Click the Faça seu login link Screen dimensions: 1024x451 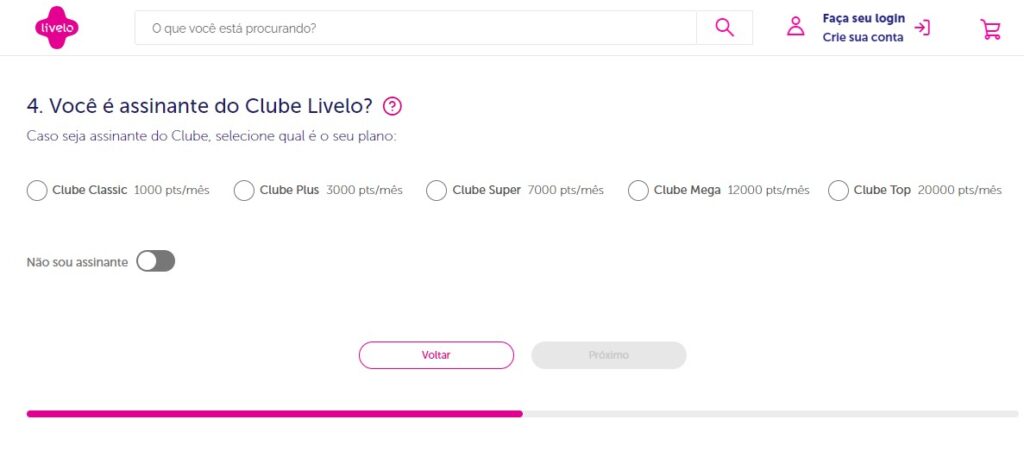(863, 18)
